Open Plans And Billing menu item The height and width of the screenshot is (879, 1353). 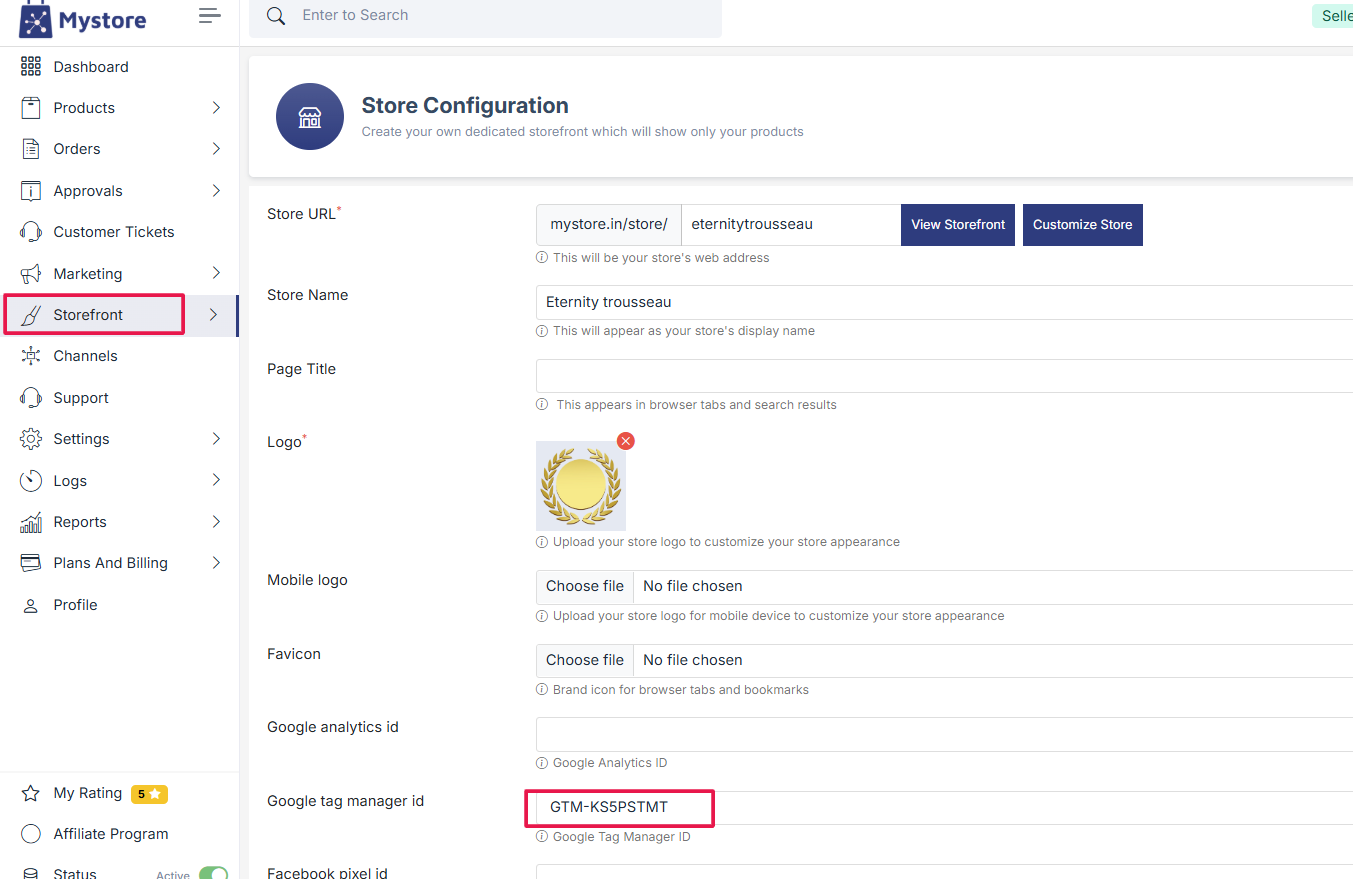pyautogui.click(x=110, y=563)
